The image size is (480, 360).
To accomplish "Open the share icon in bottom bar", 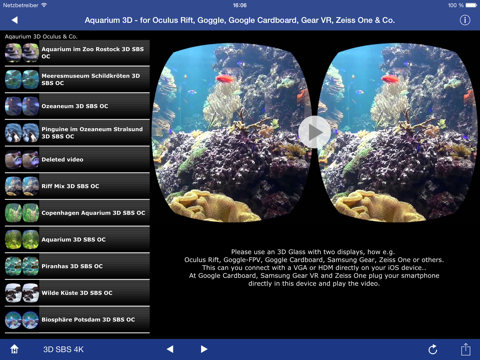I will [x=466, y=349].
